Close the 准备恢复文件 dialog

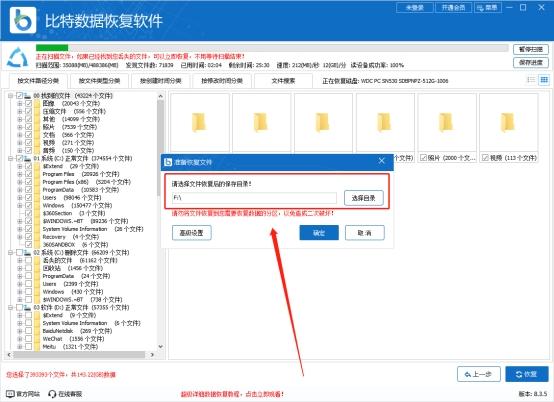[382, 161]
